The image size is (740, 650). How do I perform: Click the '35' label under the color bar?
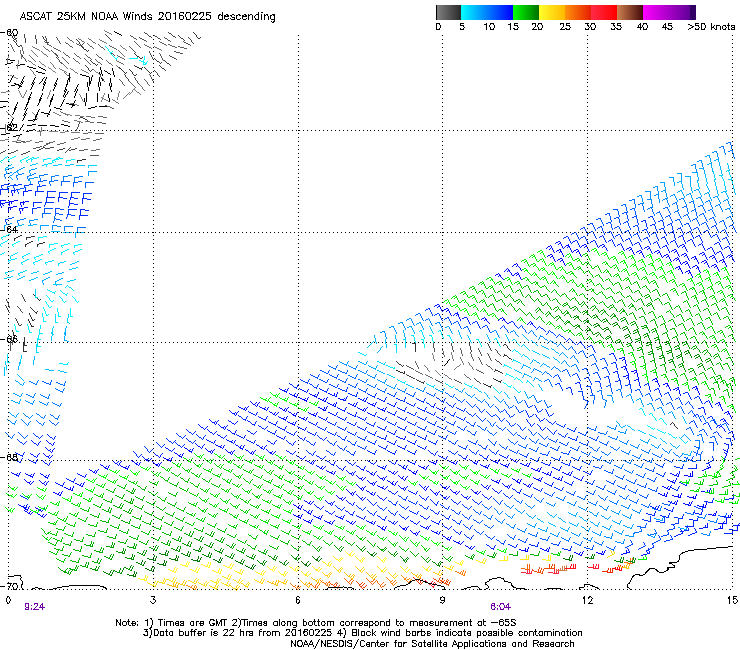(616, 27)
